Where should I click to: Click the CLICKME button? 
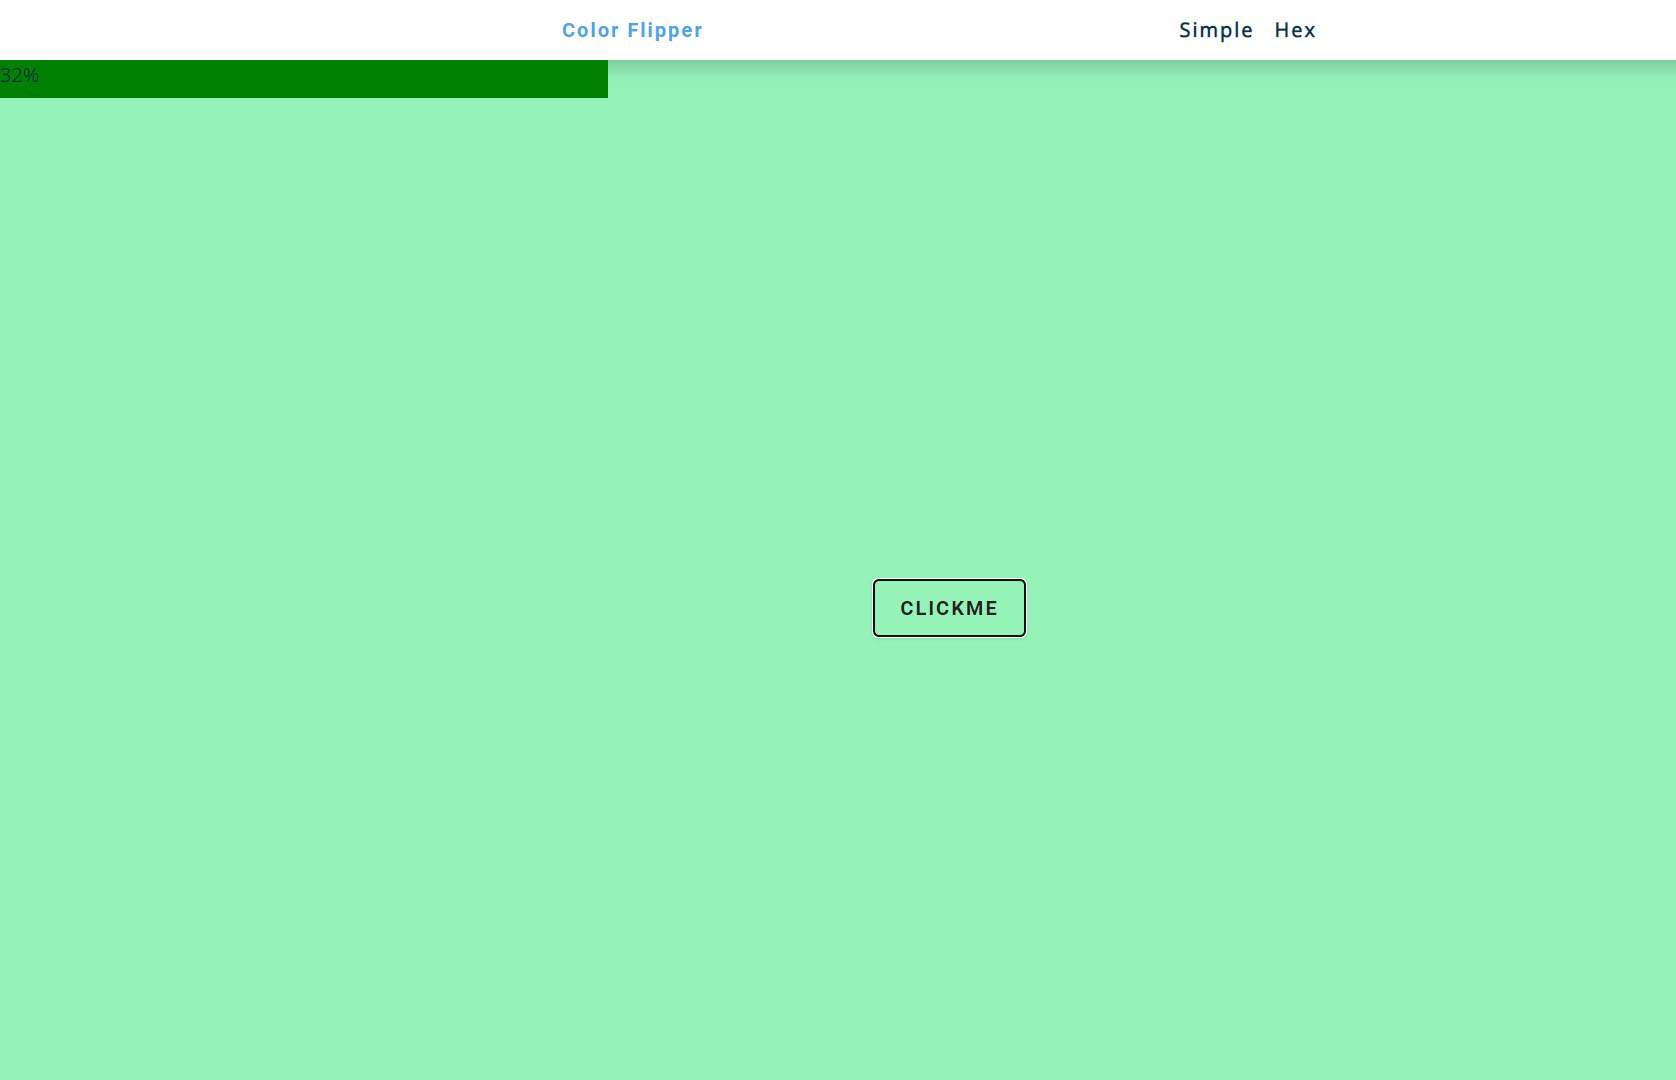(x=949, y=608)
